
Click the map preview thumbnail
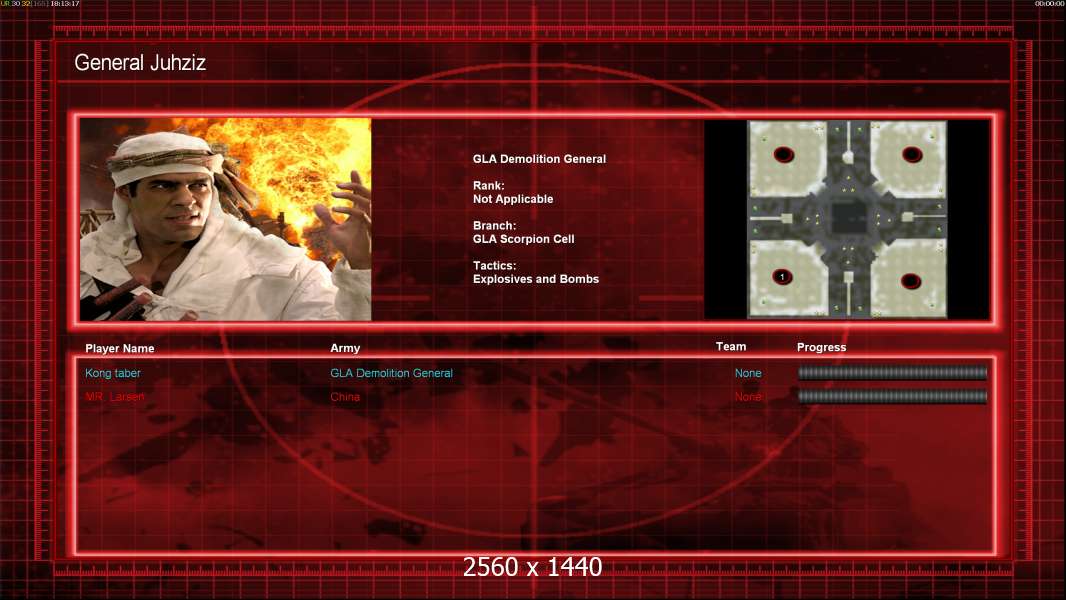tap(847, 219)
